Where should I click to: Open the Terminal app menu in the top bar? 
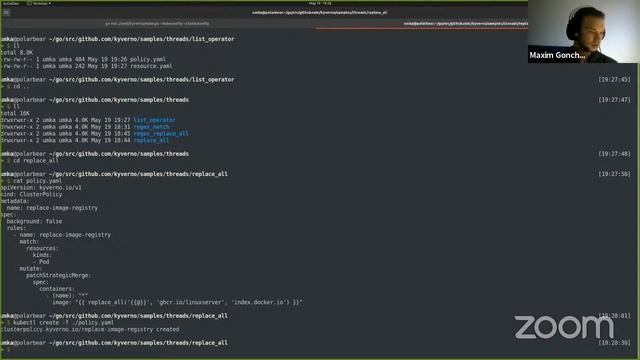[39, 3]
